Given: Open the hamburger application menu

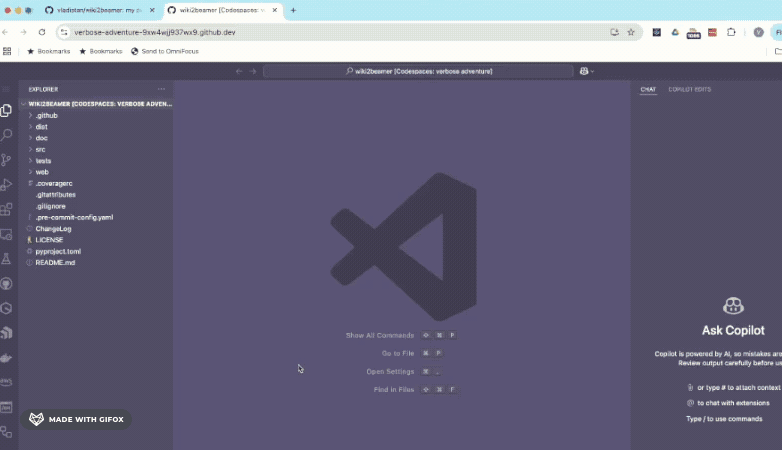Looking at the screenshot, I should pos(6,89).
